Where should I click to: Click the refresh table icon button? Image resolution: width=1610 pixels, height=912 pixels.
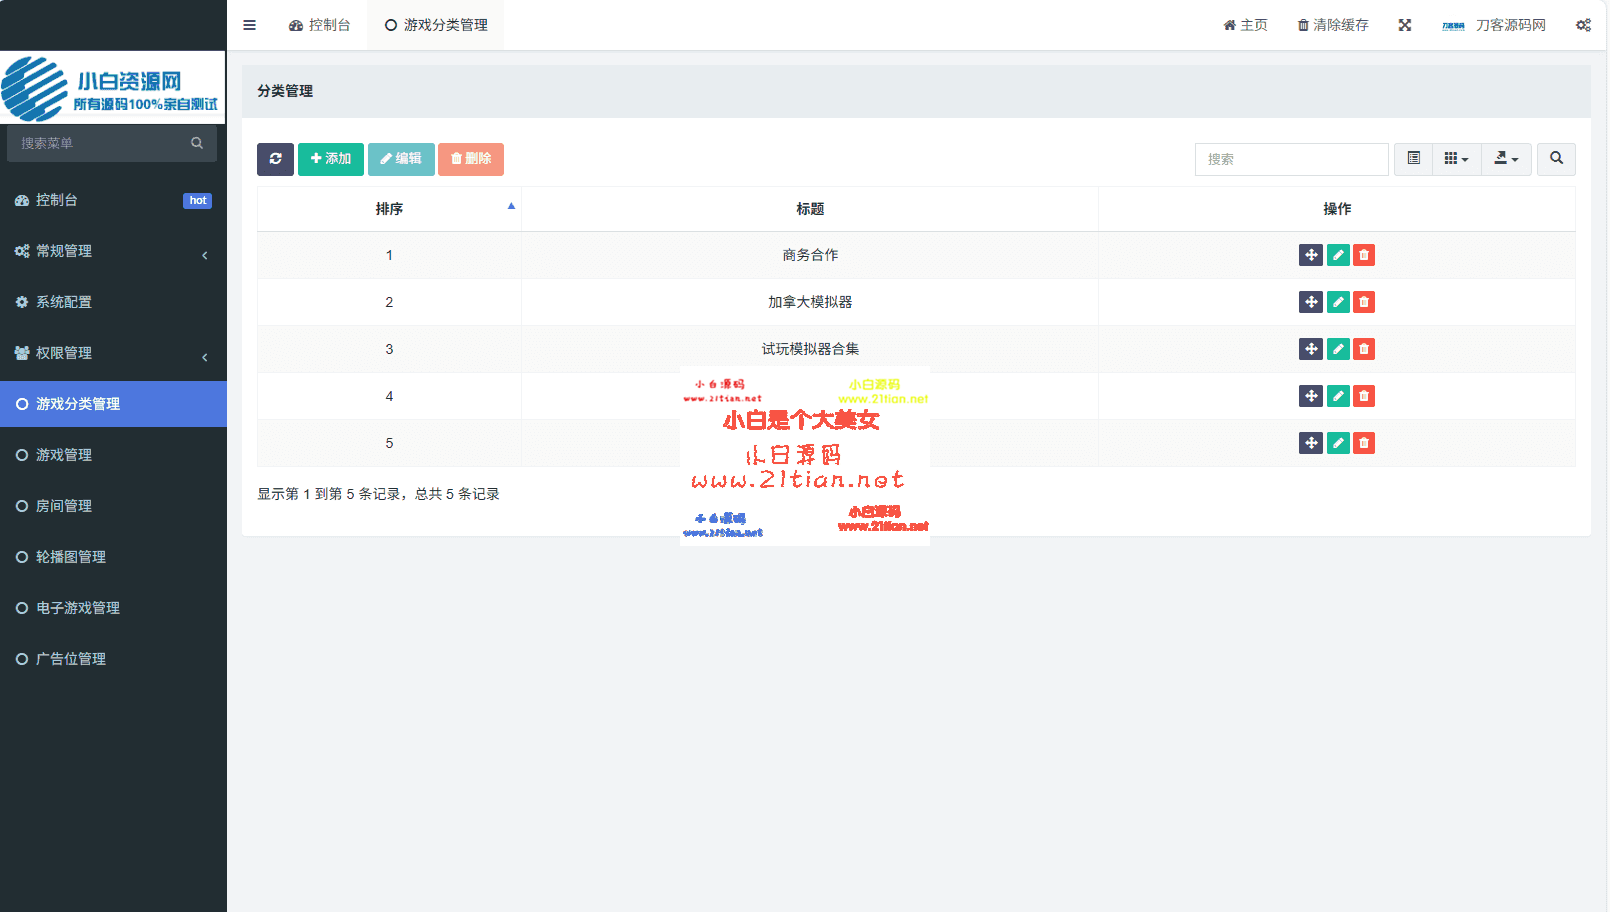(x=275, y=159)
